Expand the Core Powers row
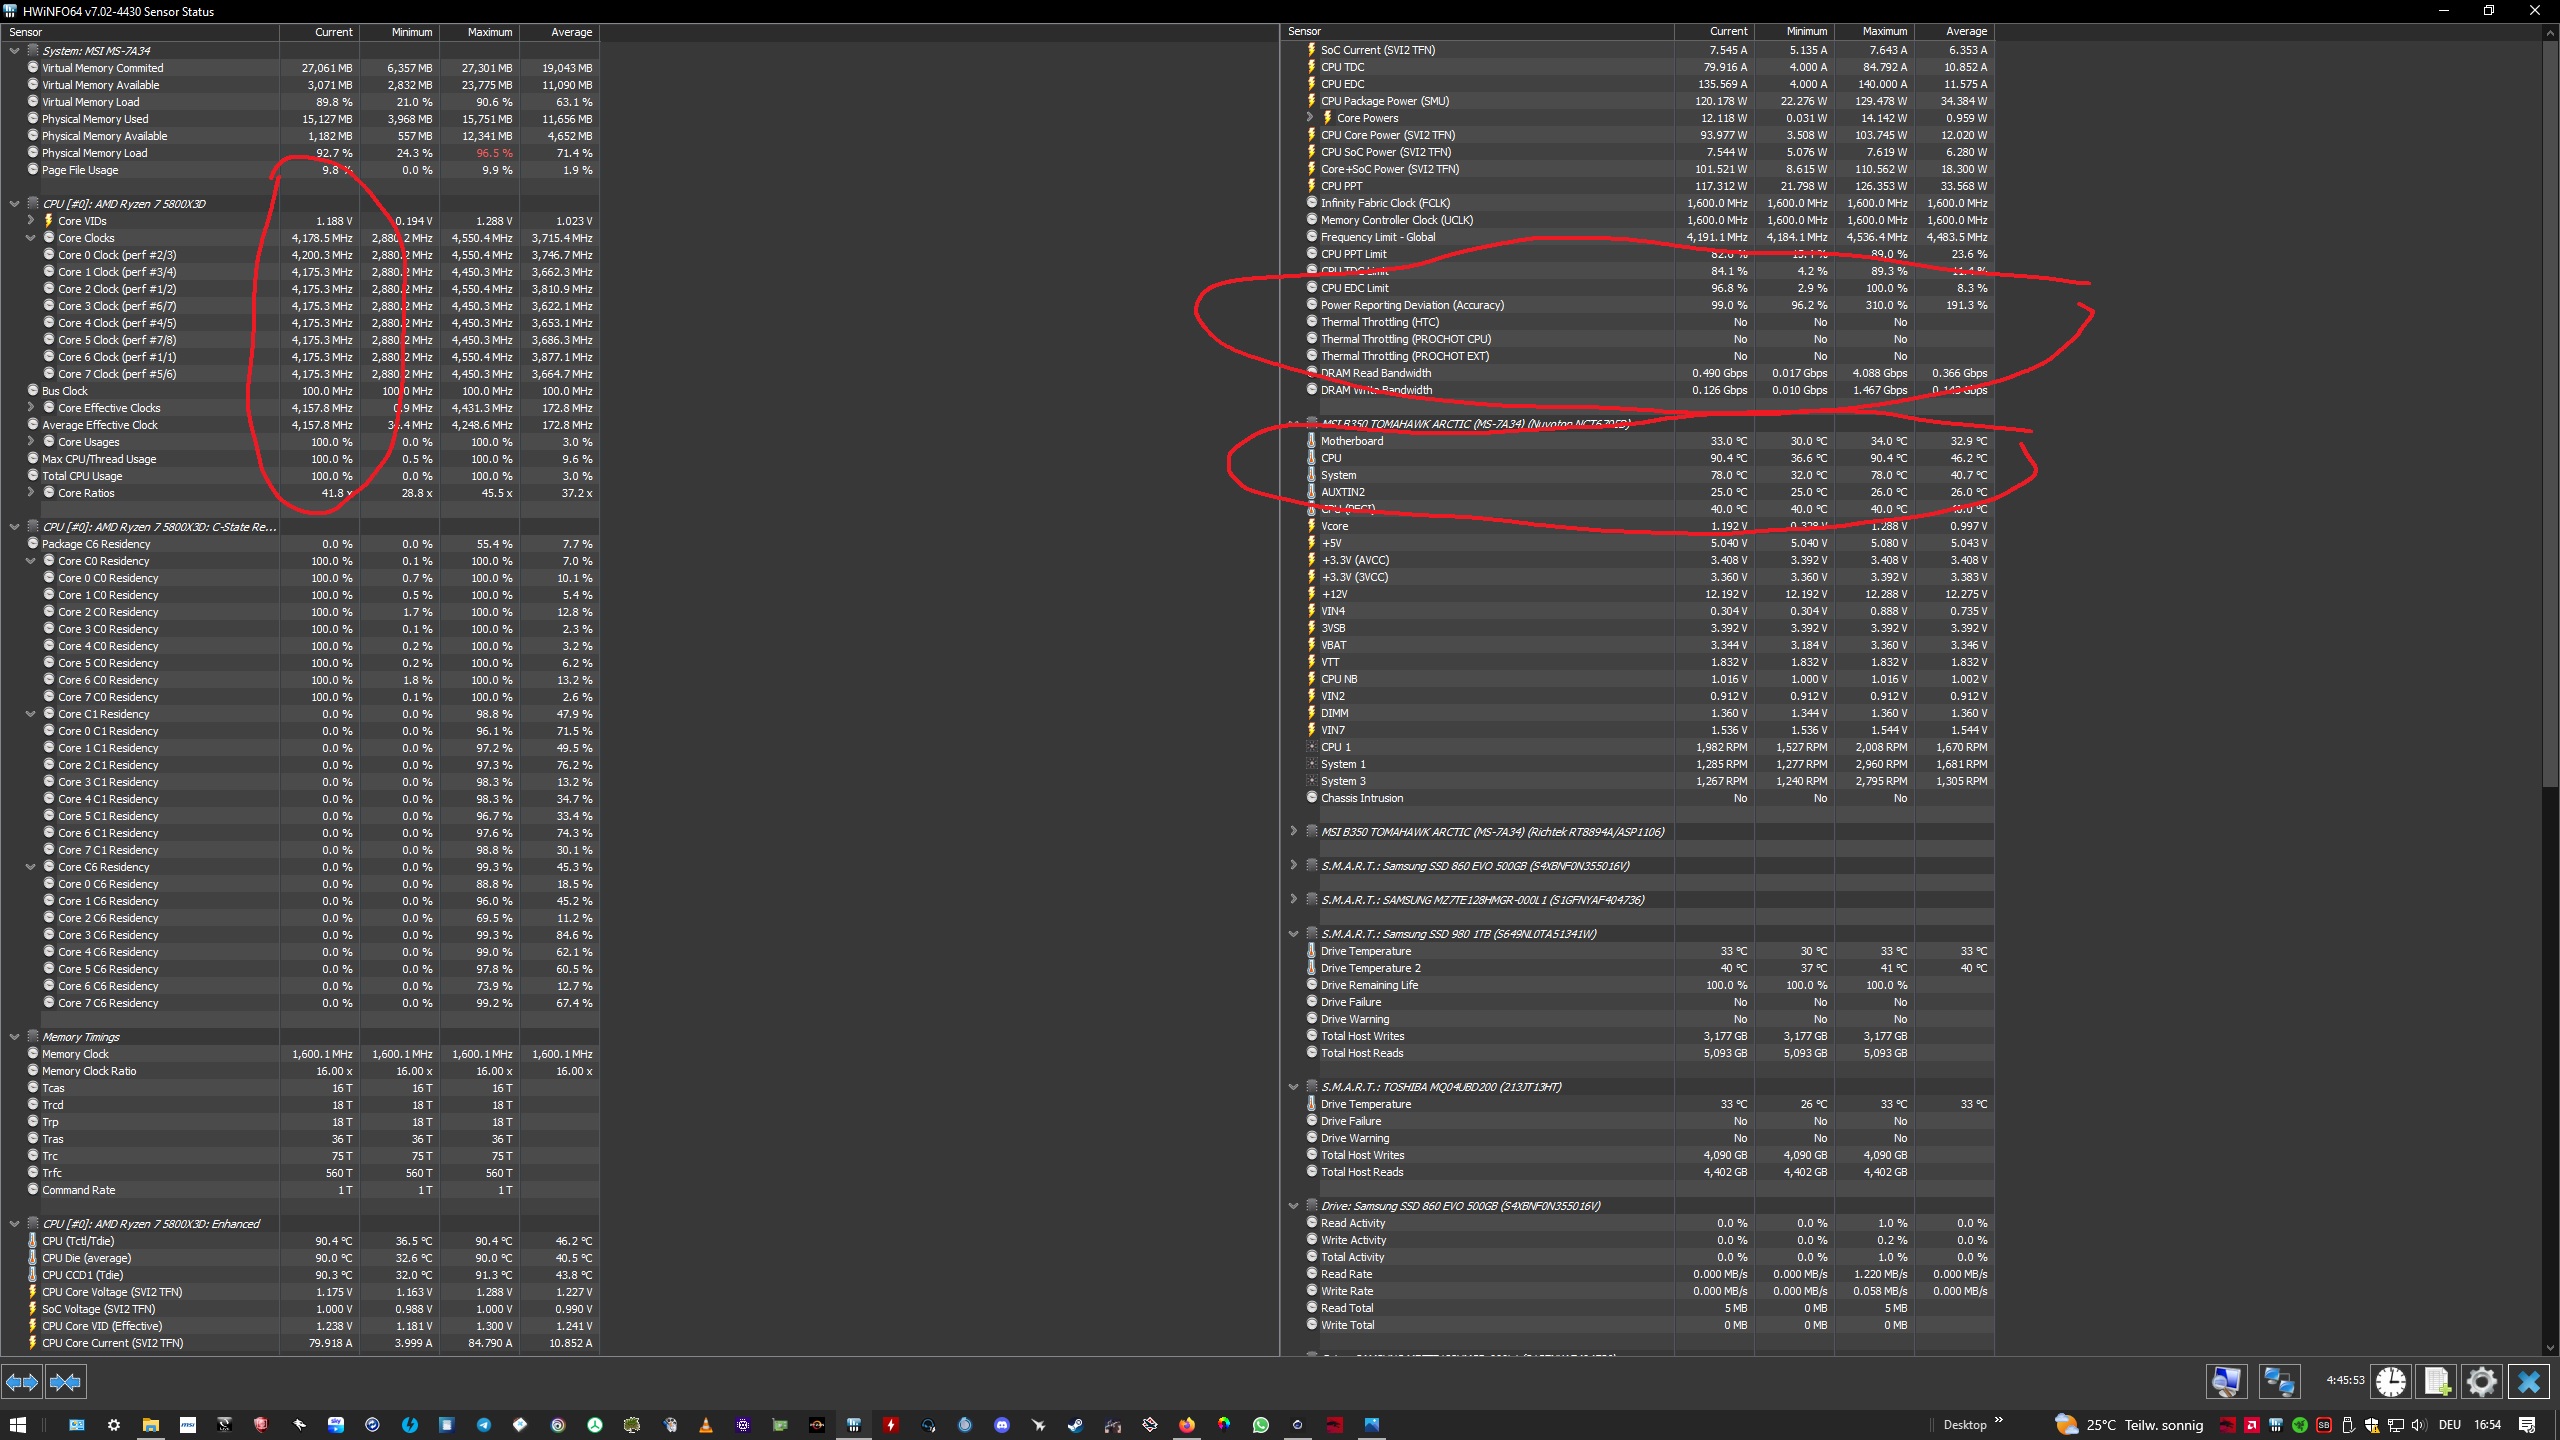Image resolution: width=2560 pixels, height=1440 pixels. 1309,118
